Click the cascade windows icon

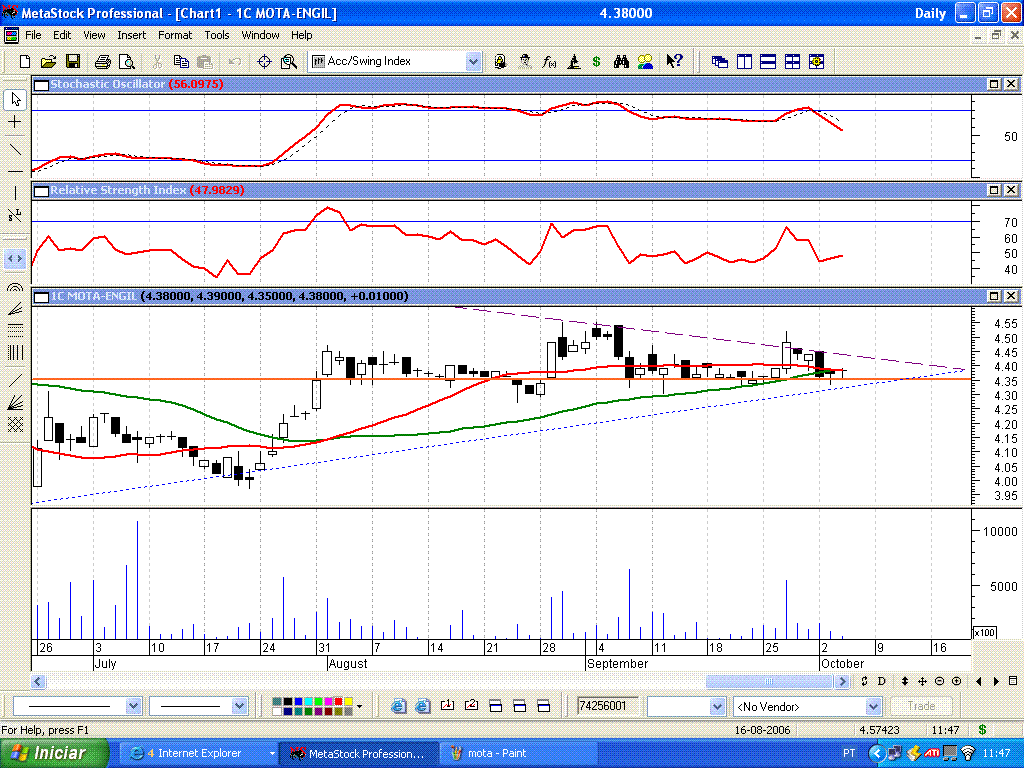pyautogui.click(x=719, y=61)
